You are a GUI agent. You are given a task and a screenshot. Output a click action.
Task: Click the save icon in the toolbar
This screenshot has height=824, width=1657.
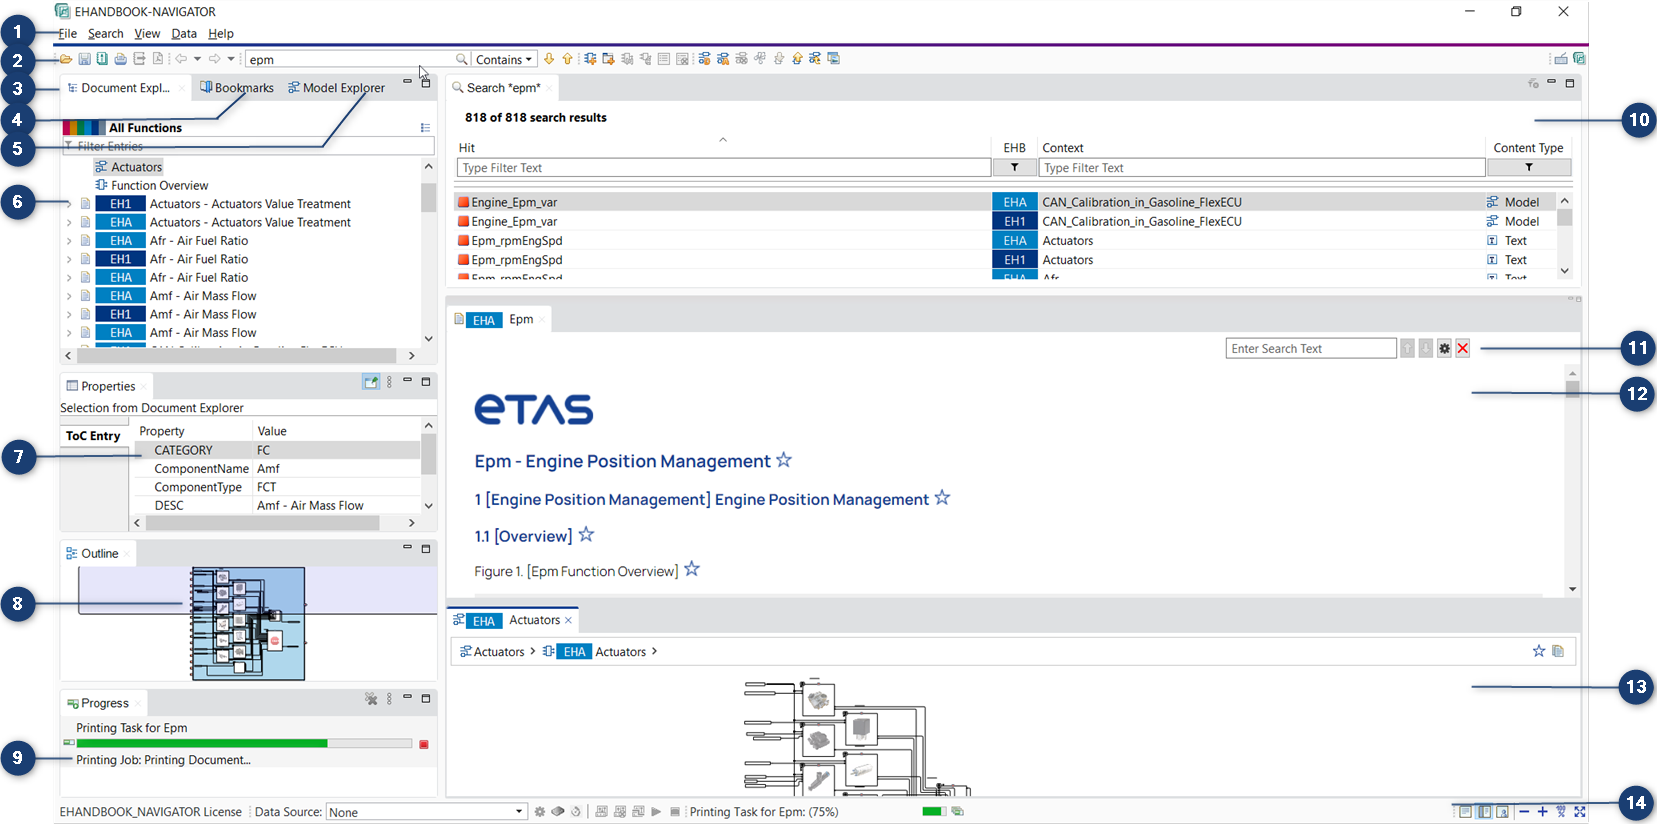point(85,59)
